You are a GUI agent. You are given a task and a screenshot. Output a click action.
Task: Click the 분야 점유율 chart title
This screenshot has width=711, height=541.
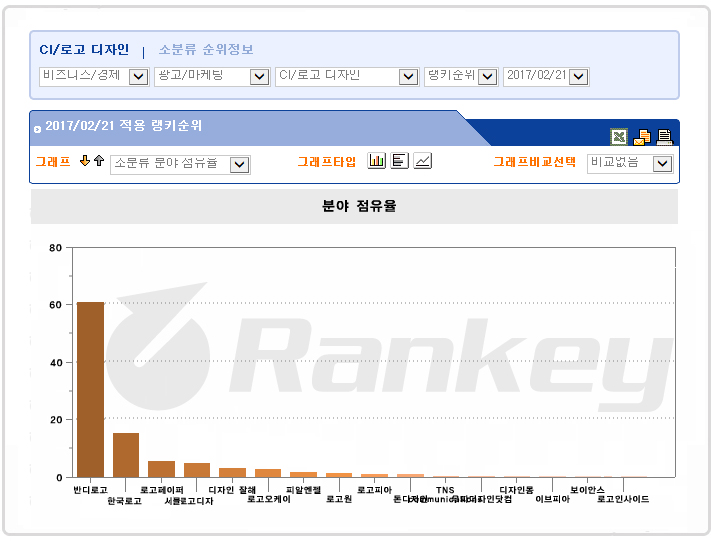click(x=359, y=206)
